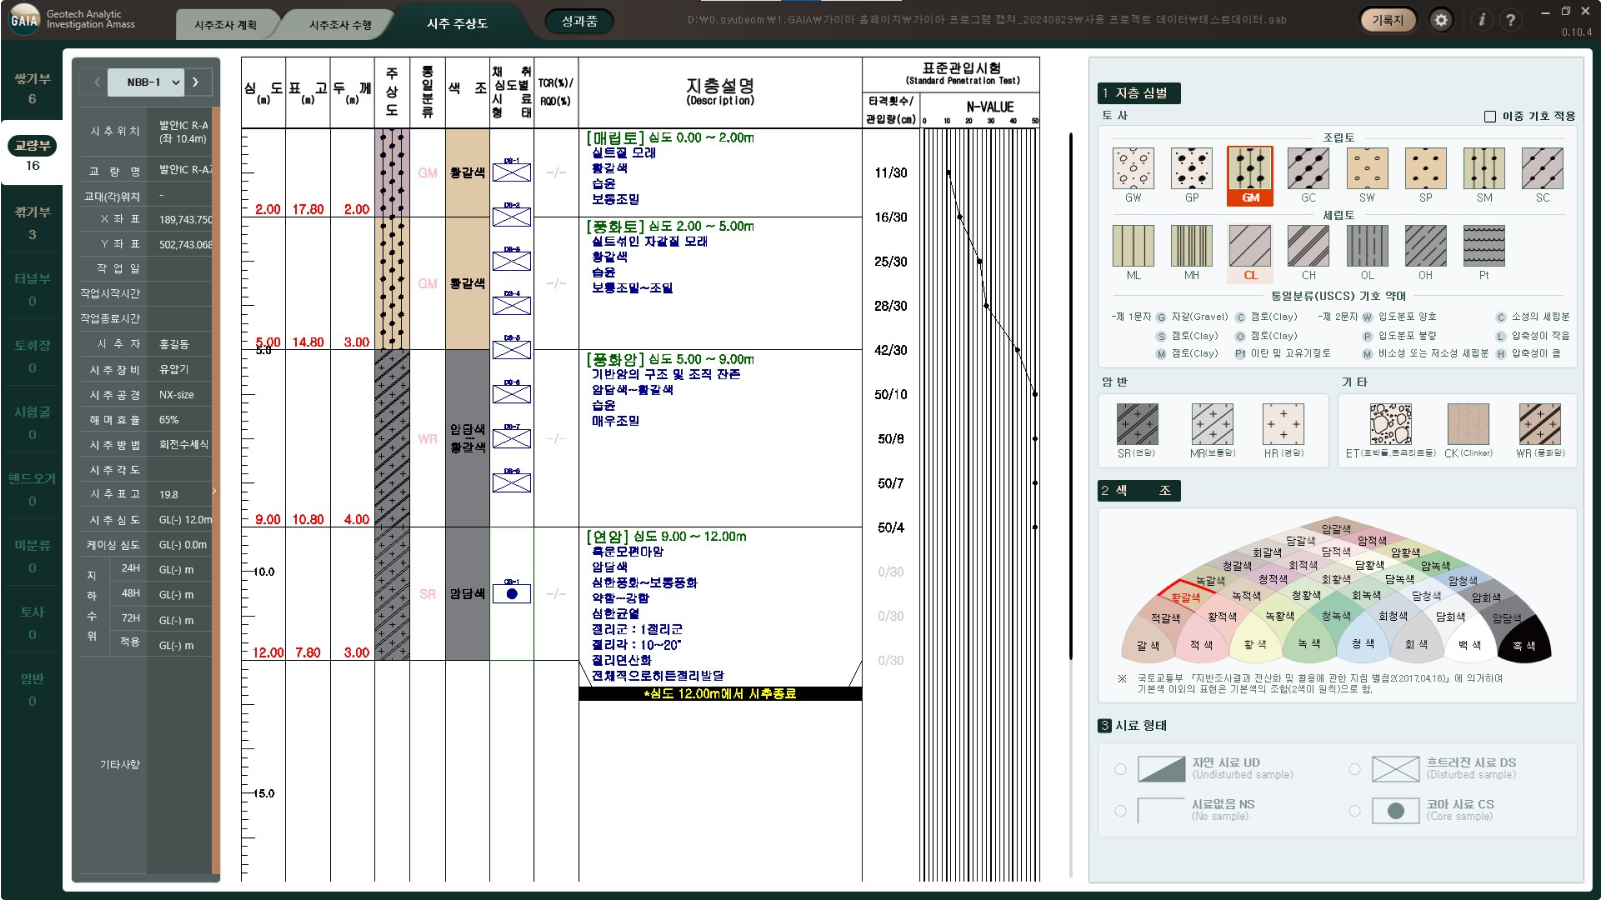The height and width of the screenshot is (900, 1601).
Task: Select the GW gravel soil symbol
Action: pyautogui.click(x=1133, y=169)
